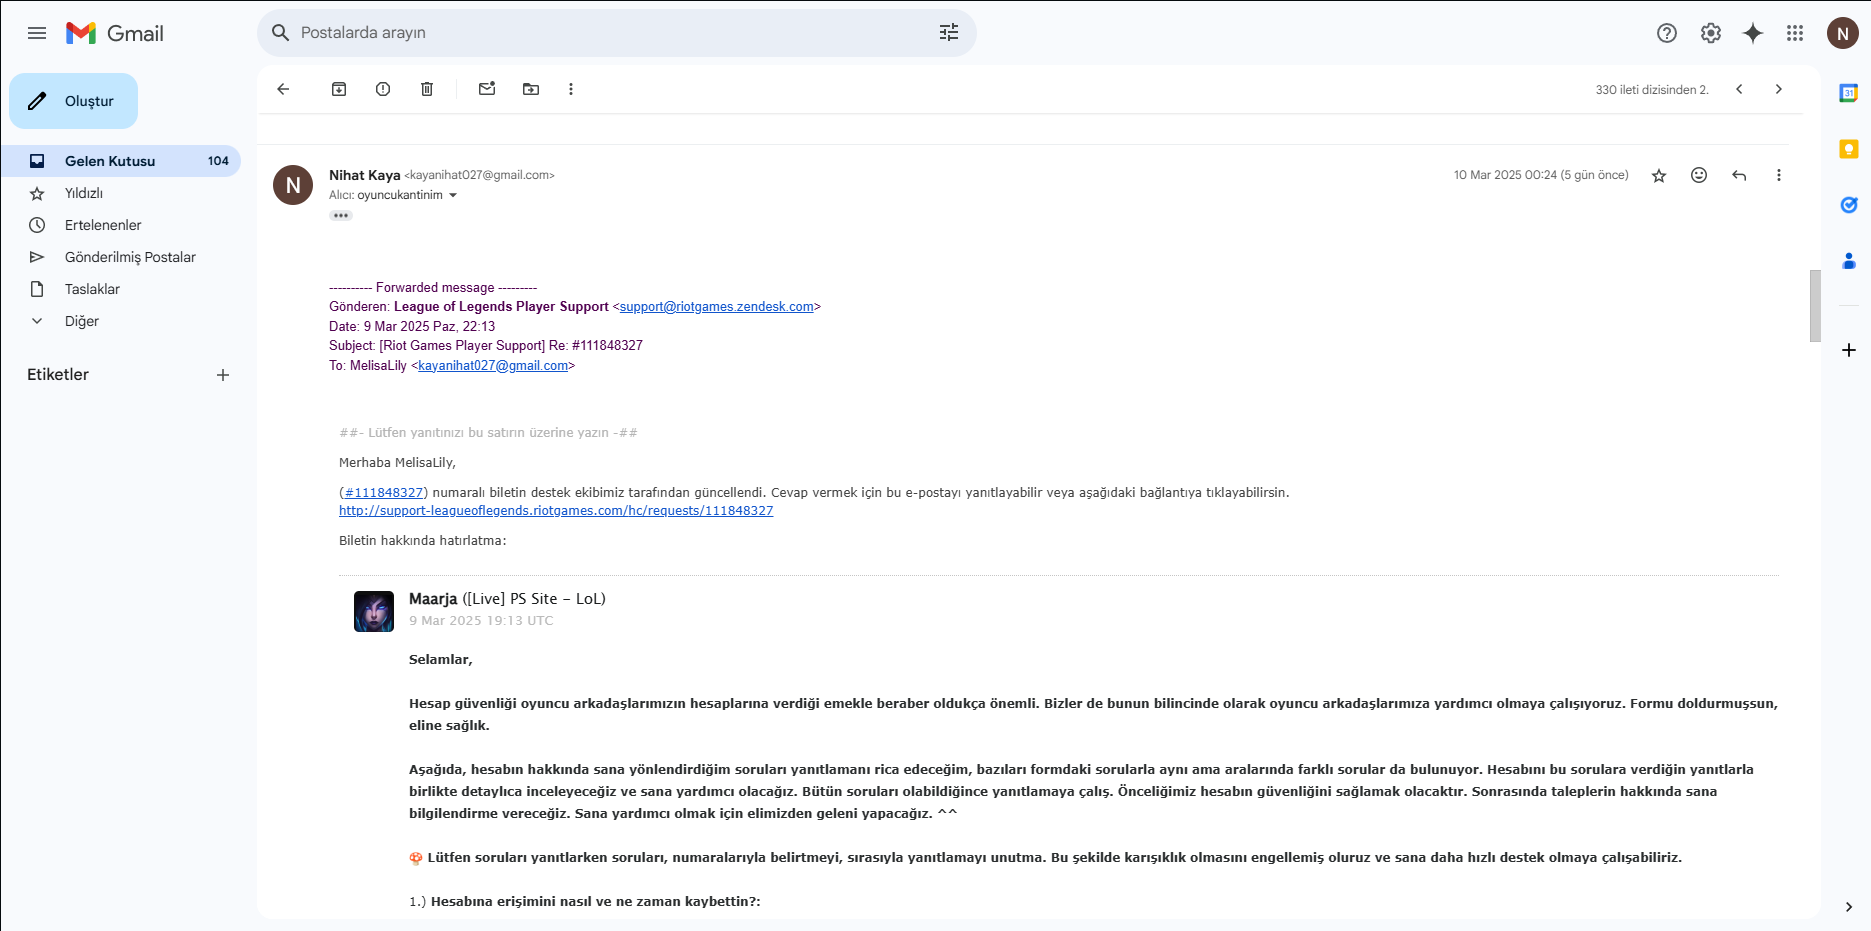Click the '330 ileti dizisinden 2.' counter
Image resolution: width=1871 pixels, height=931 pixels.
click(1652, 90)
